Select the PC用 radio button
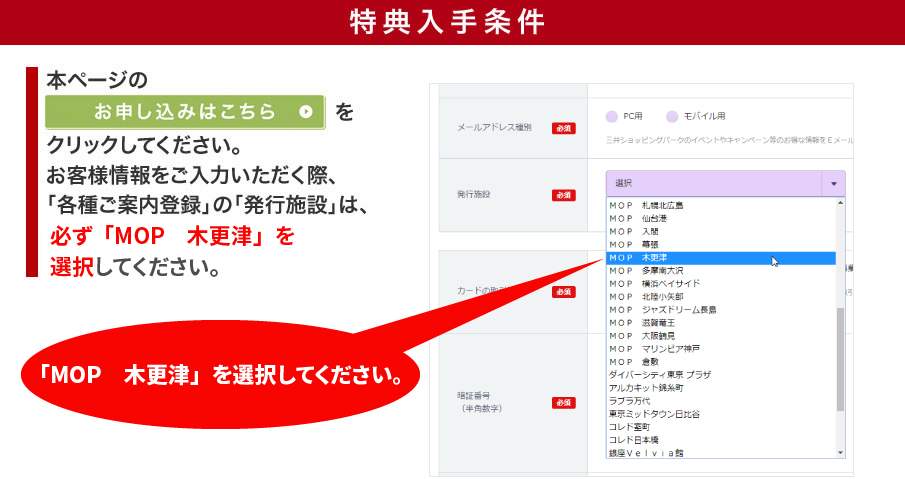The width and height of the screenshot is (905, 479). coord(612,116)
